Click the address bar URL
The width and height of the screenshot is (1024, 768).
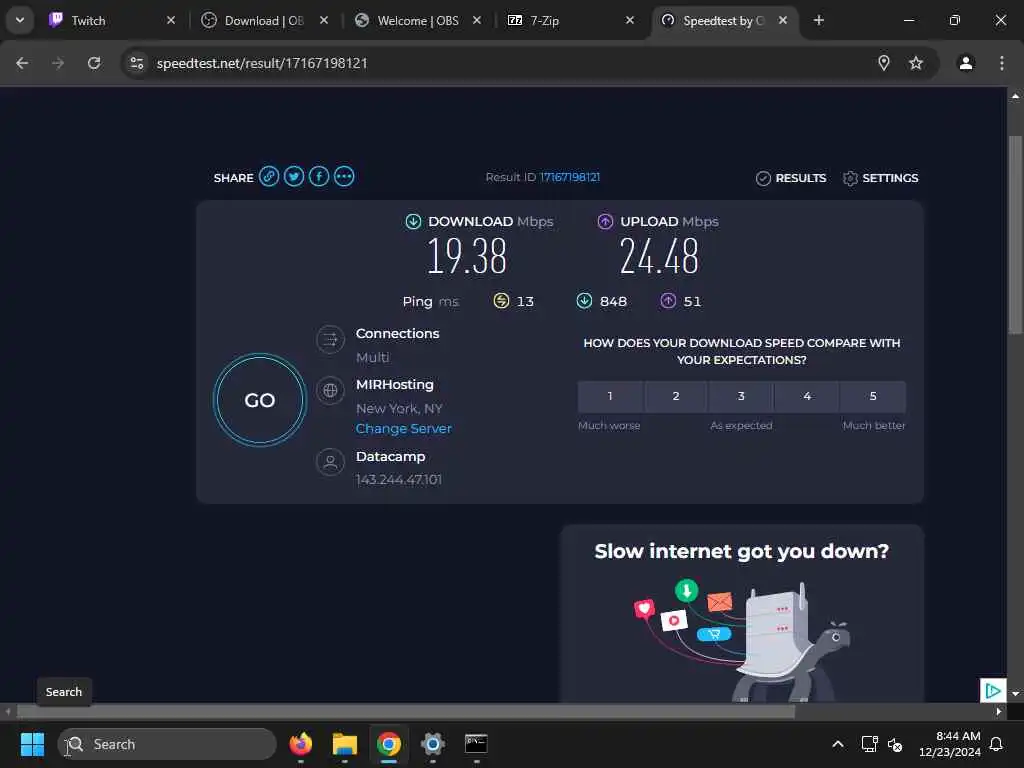point(262,63)
